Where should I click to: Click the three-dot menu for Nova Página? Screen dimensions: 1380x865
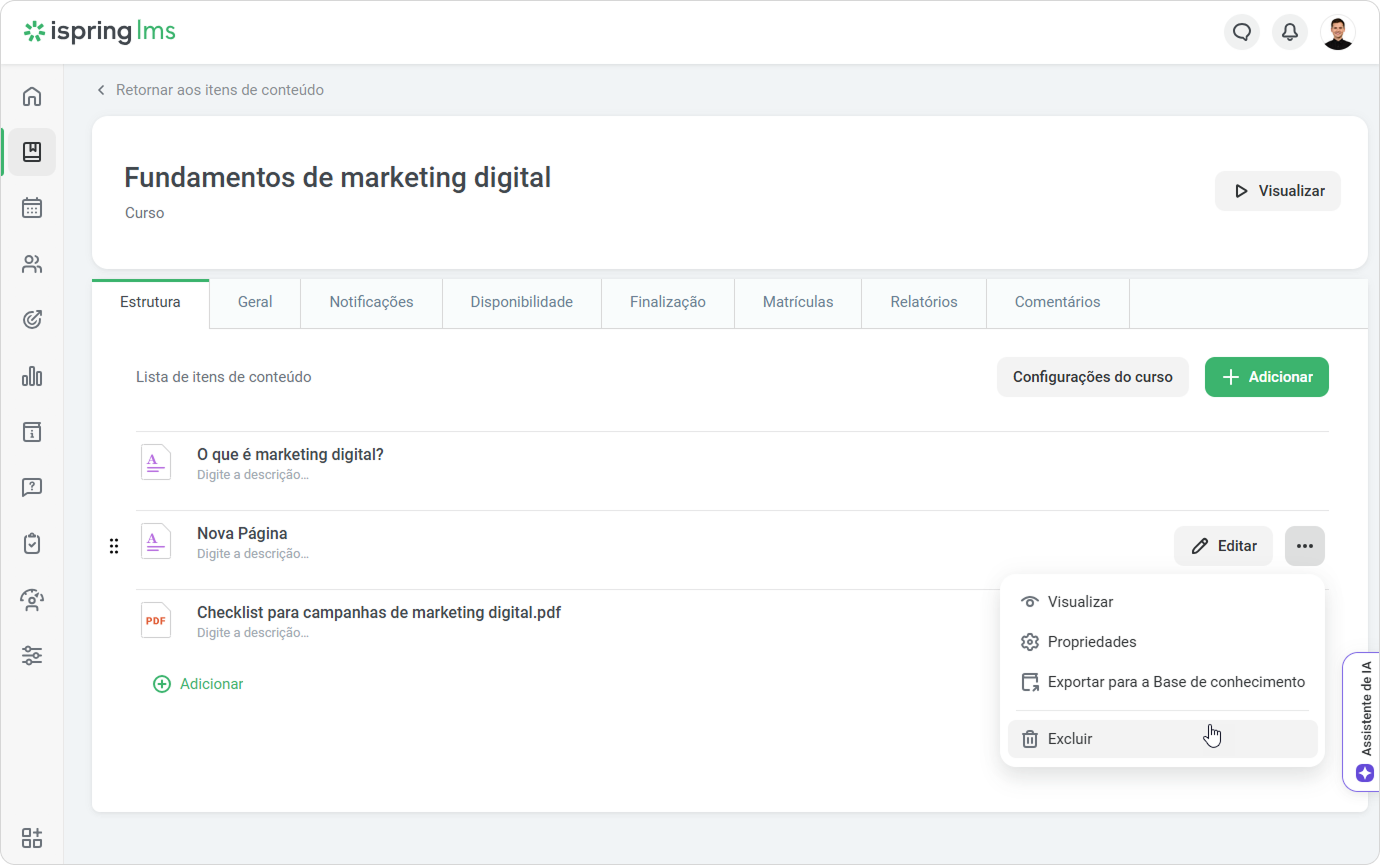click(1305, 546)
